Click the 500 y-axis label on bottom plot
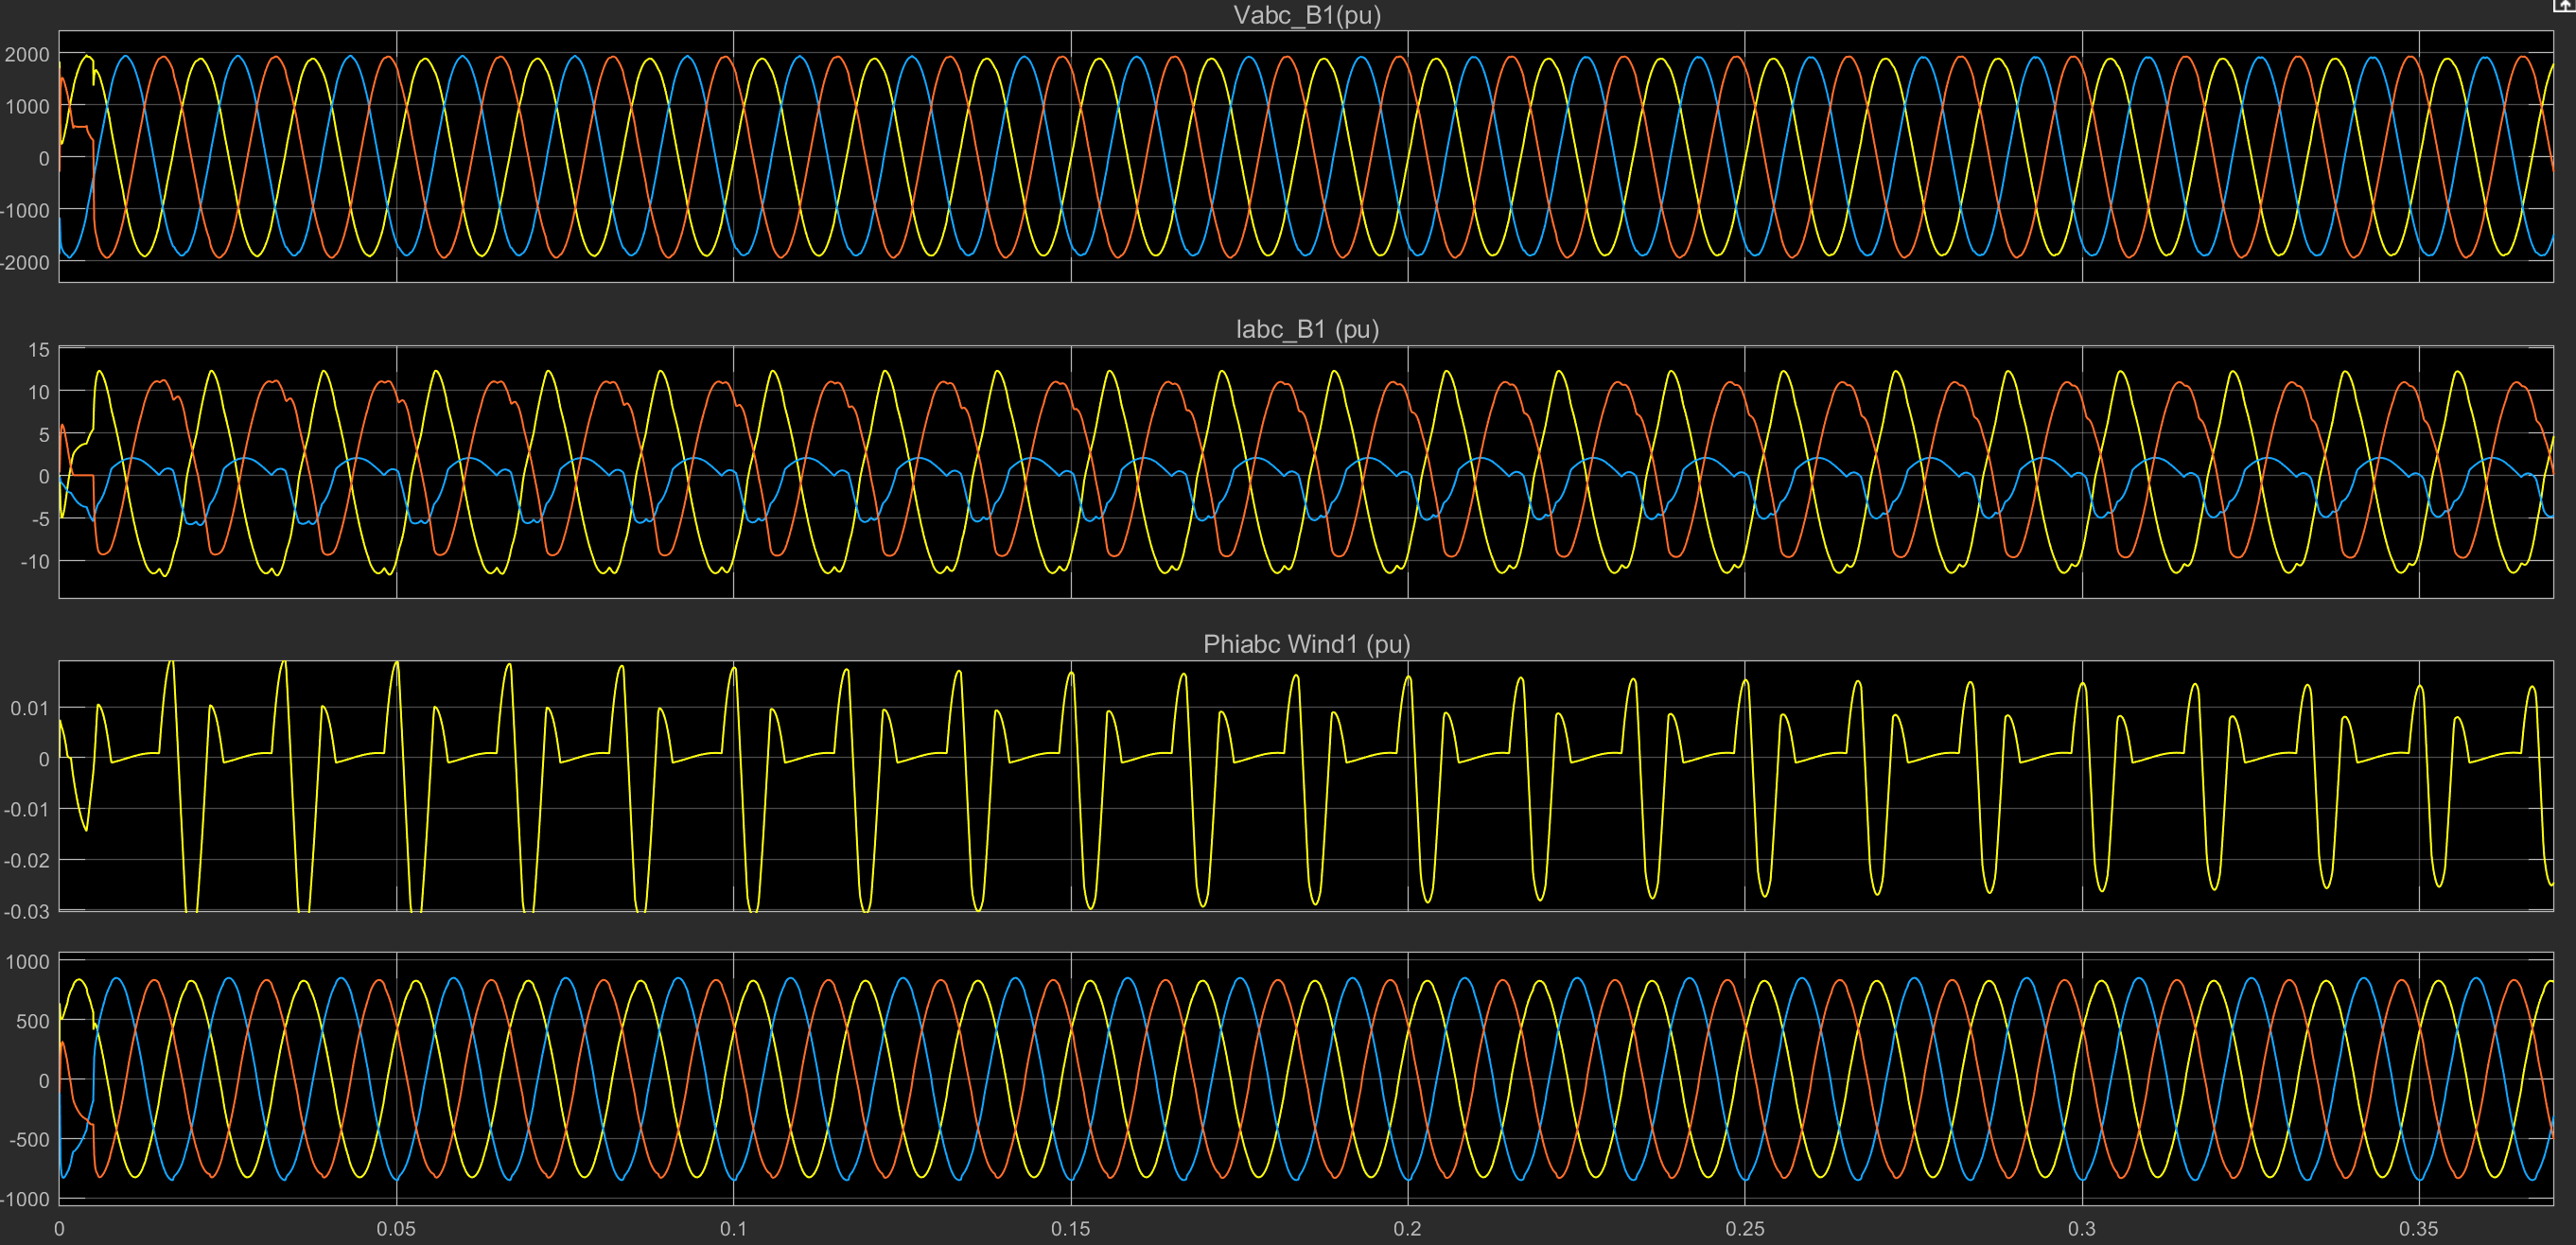The width and height of the screenshot is (2576, 1245). tap(32, 1021)
